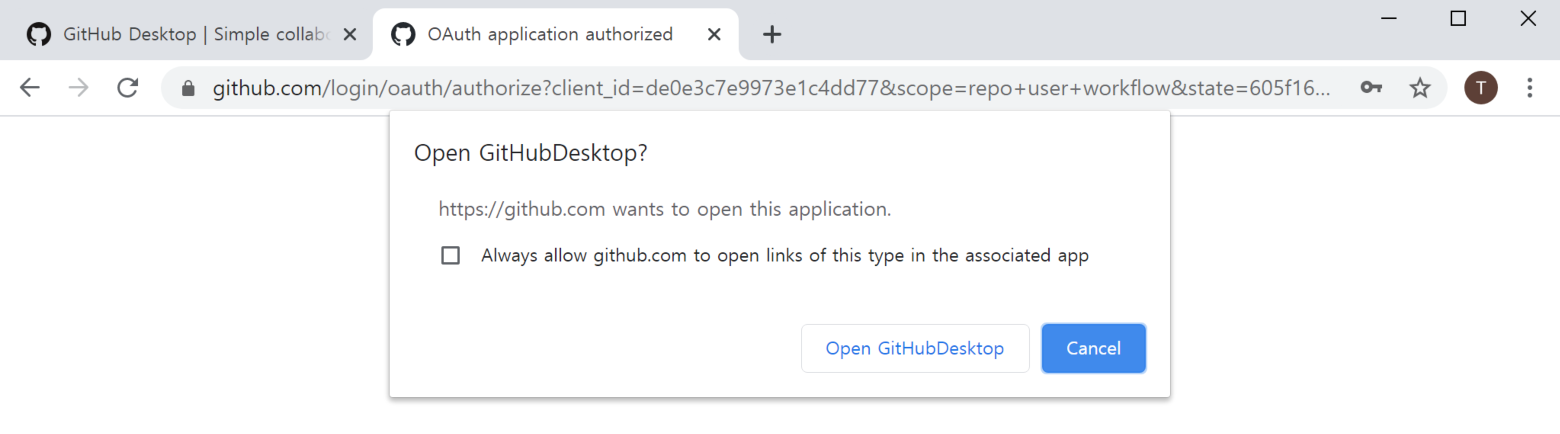Image resolution: width=1560 pixels, height=434 pixels.
Task: Click the forward navigation arrow
Action: (x=79, y=88)
